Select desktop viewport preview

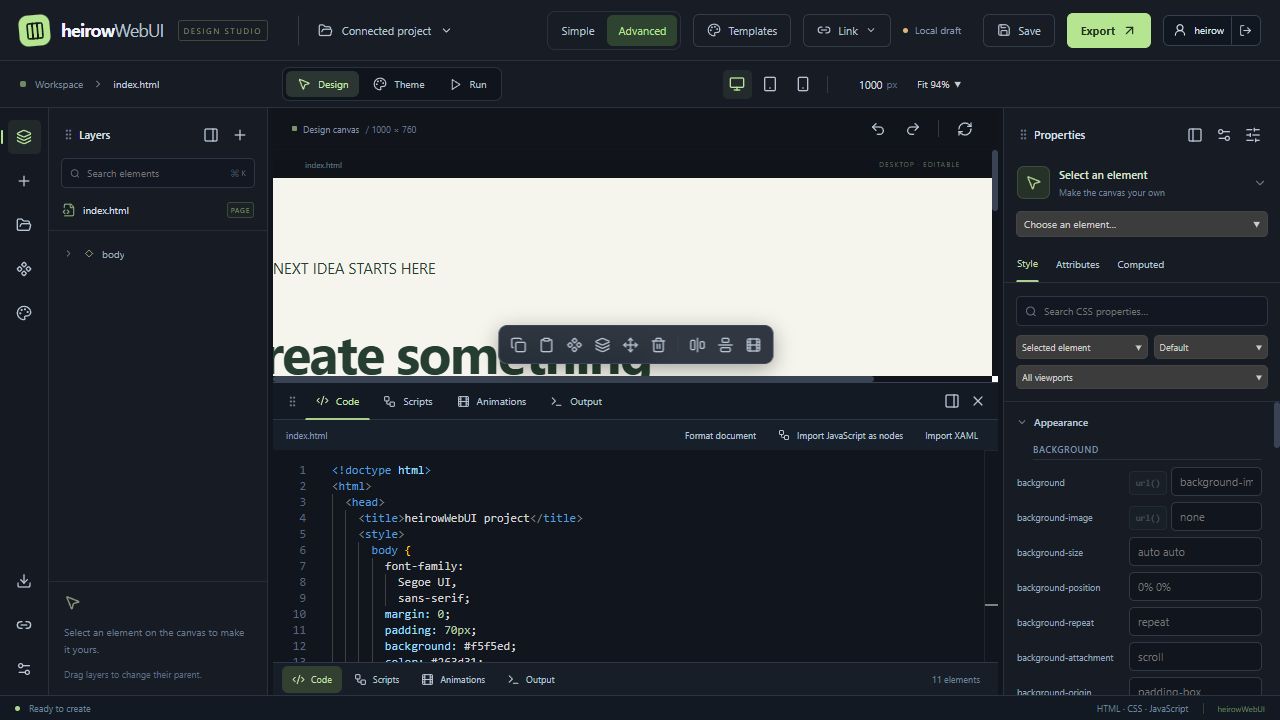737,85
